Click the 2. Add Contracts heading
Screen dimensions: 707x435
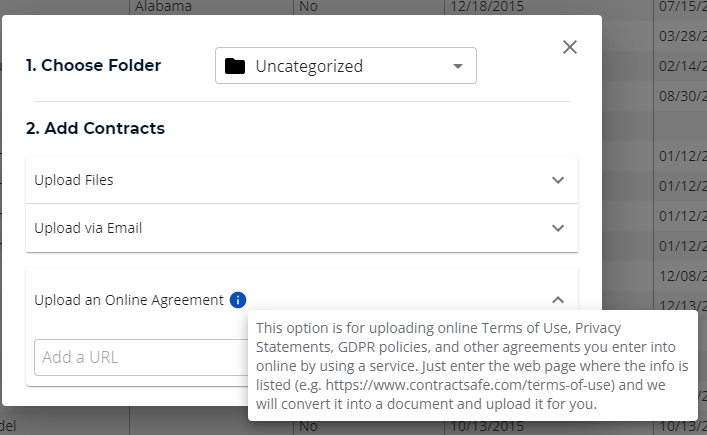point(95,128)
